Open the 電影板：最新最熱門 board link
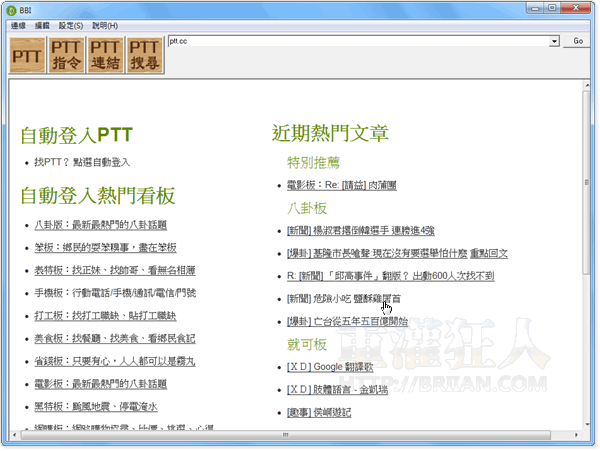 click(x=101, y=384)
